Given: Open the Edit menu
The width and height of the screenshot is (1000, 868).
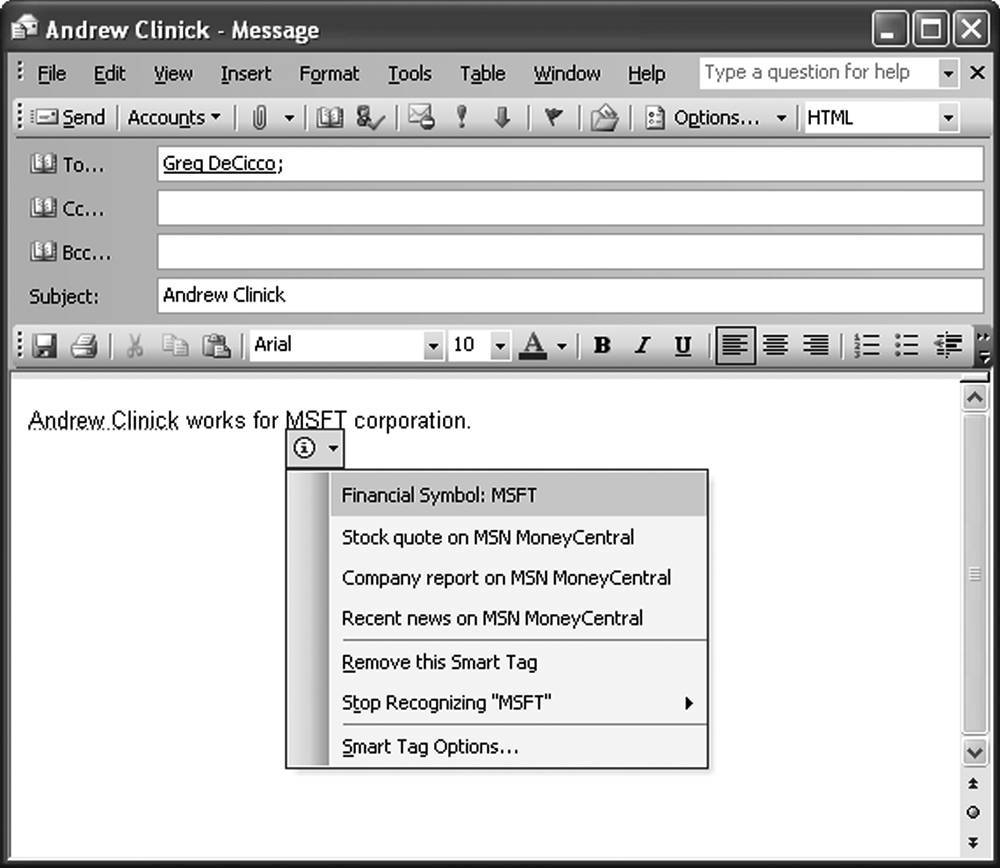Looking at the screenshot, I should point(109,74).
